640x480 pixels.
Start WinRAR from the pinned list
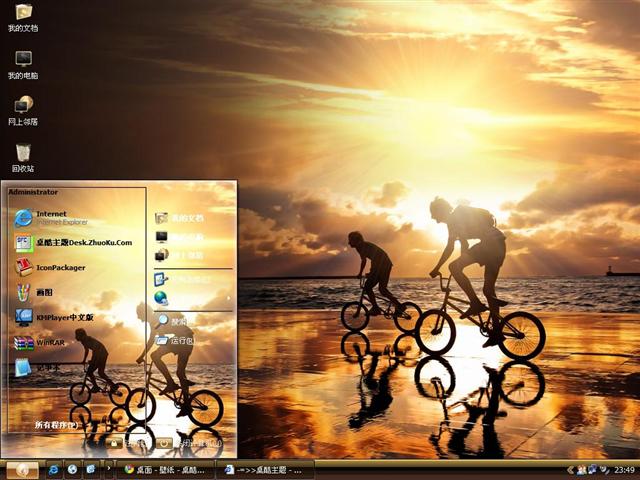click(x=50, y=342)
